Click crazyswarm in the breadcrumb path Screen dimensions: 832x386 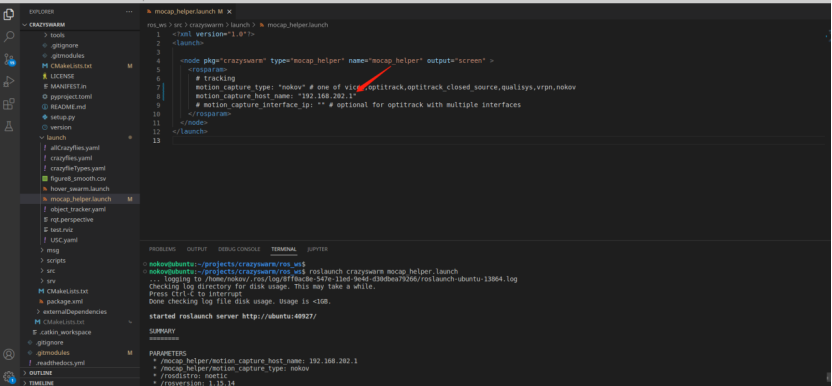204,25
